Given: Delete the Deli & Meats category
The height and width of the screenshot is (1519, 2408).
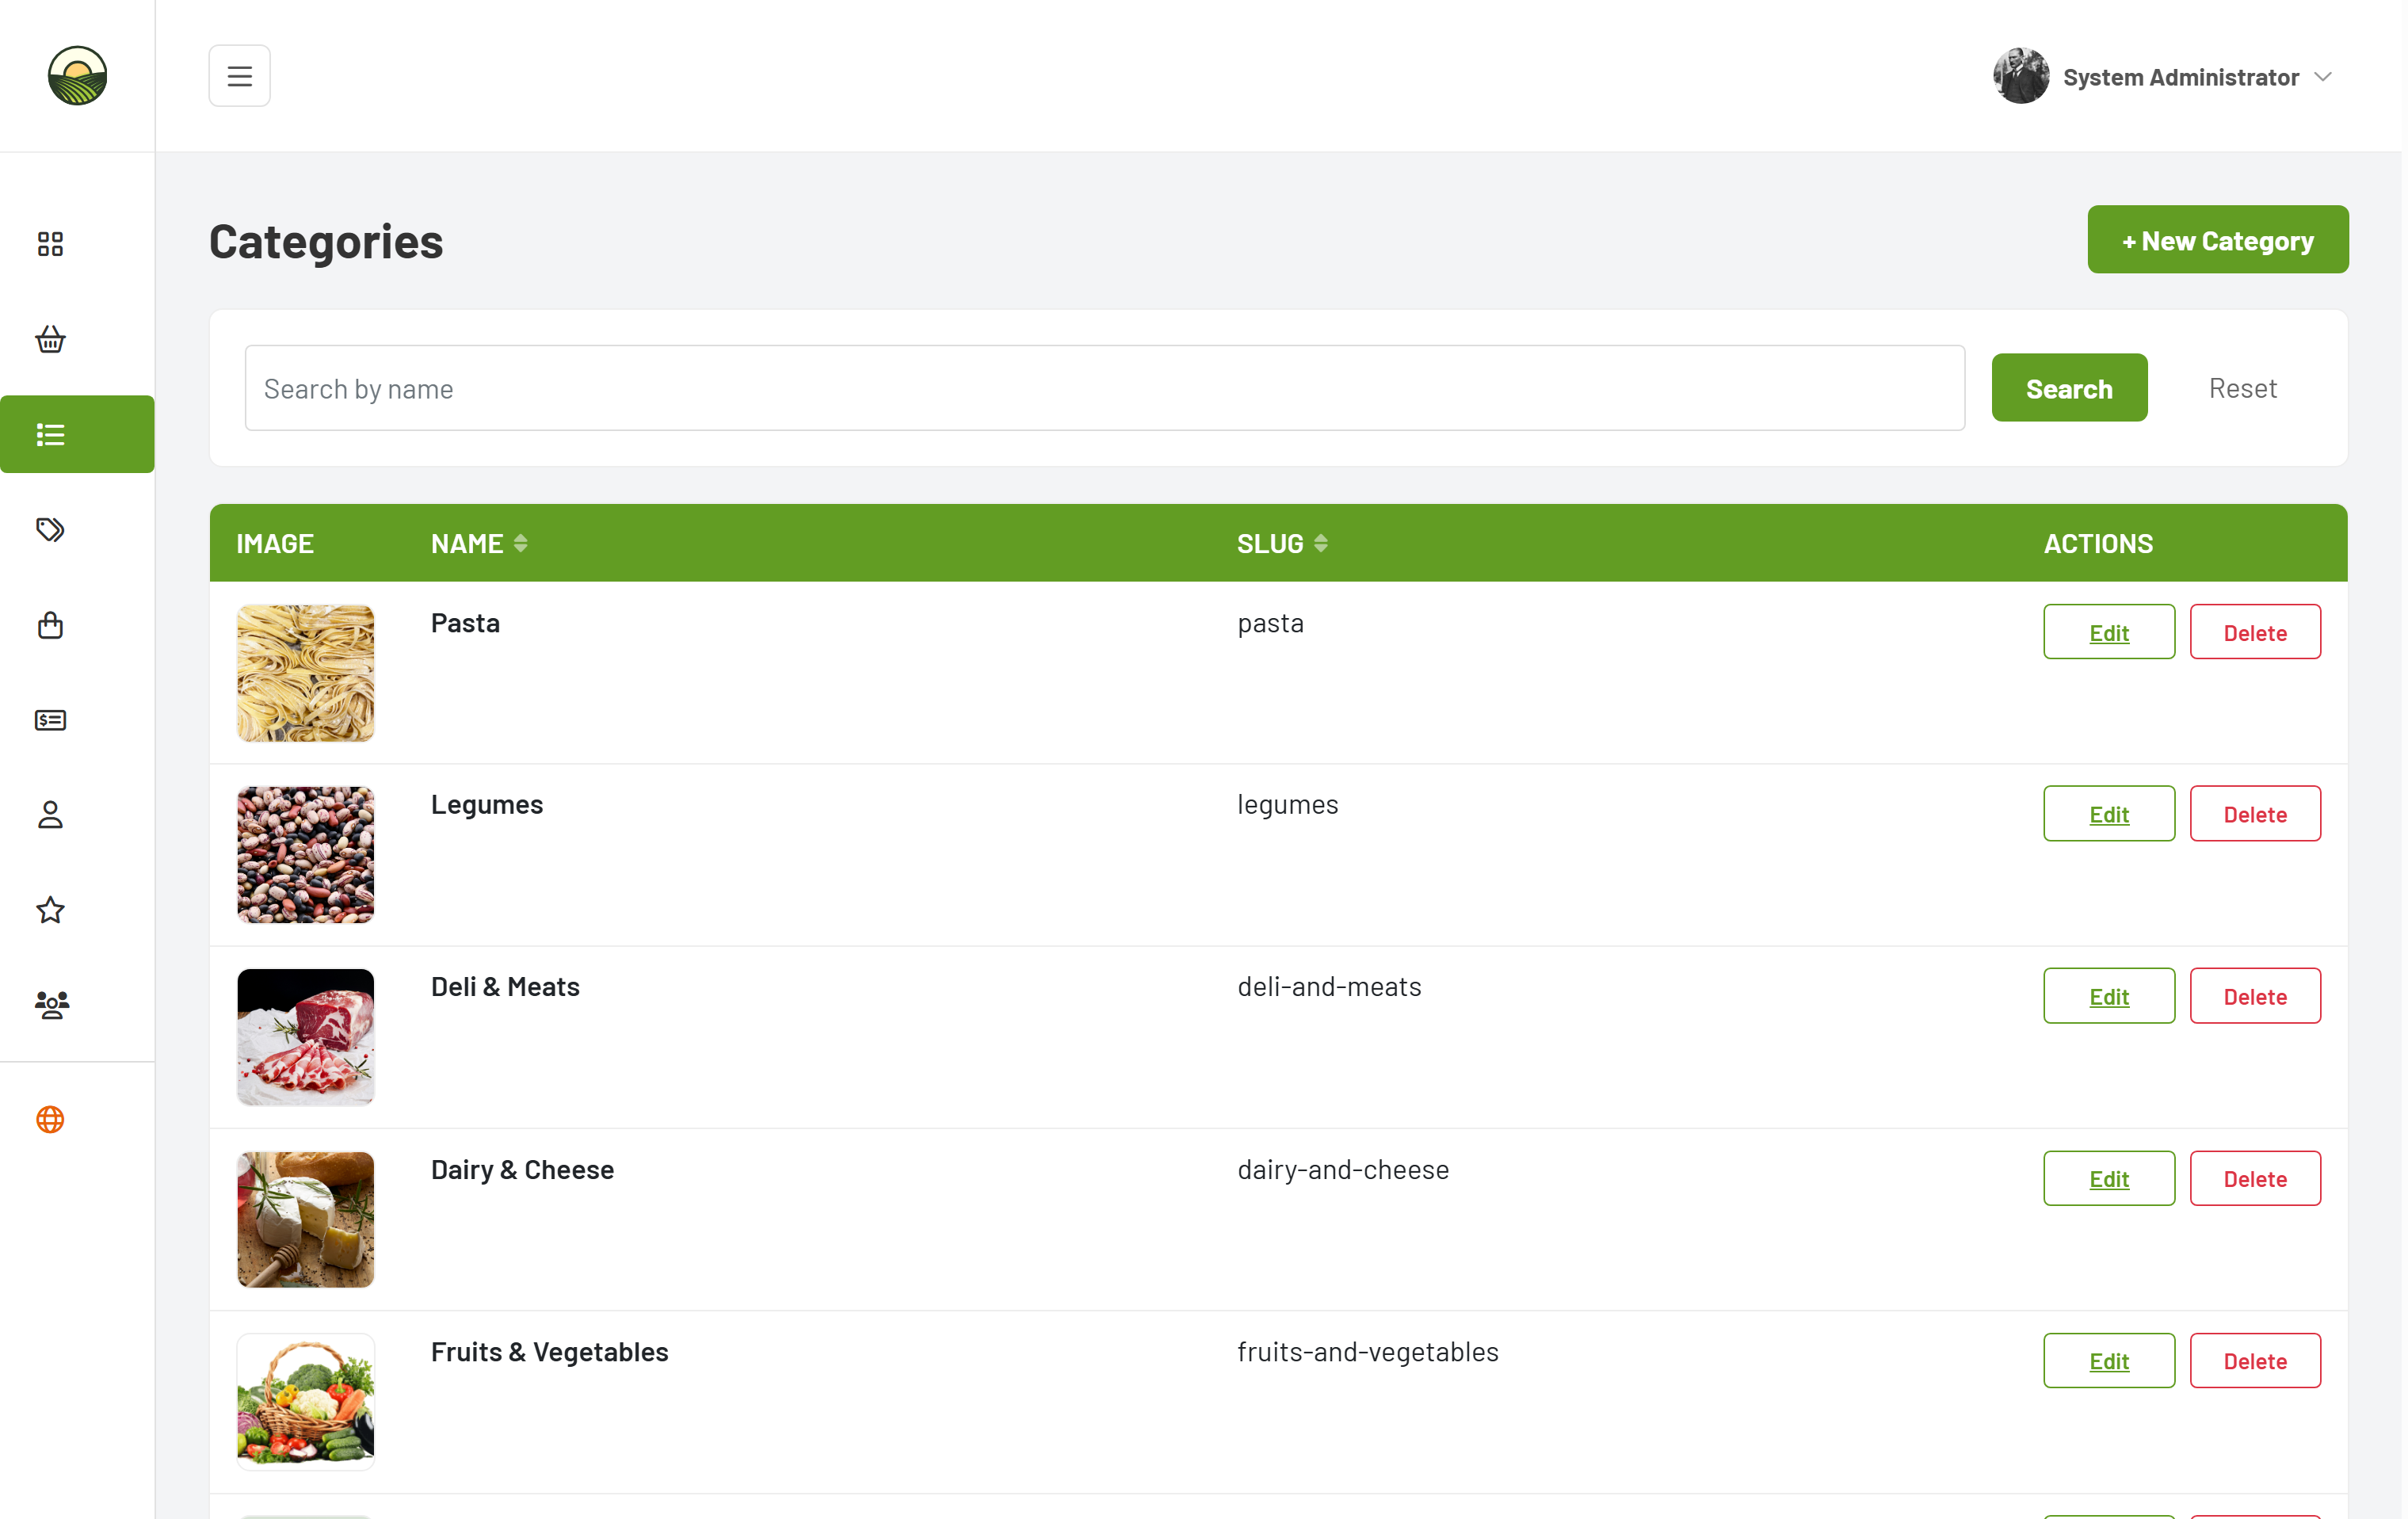Looking at the screenshot, I should click(x=2255, y=996).
